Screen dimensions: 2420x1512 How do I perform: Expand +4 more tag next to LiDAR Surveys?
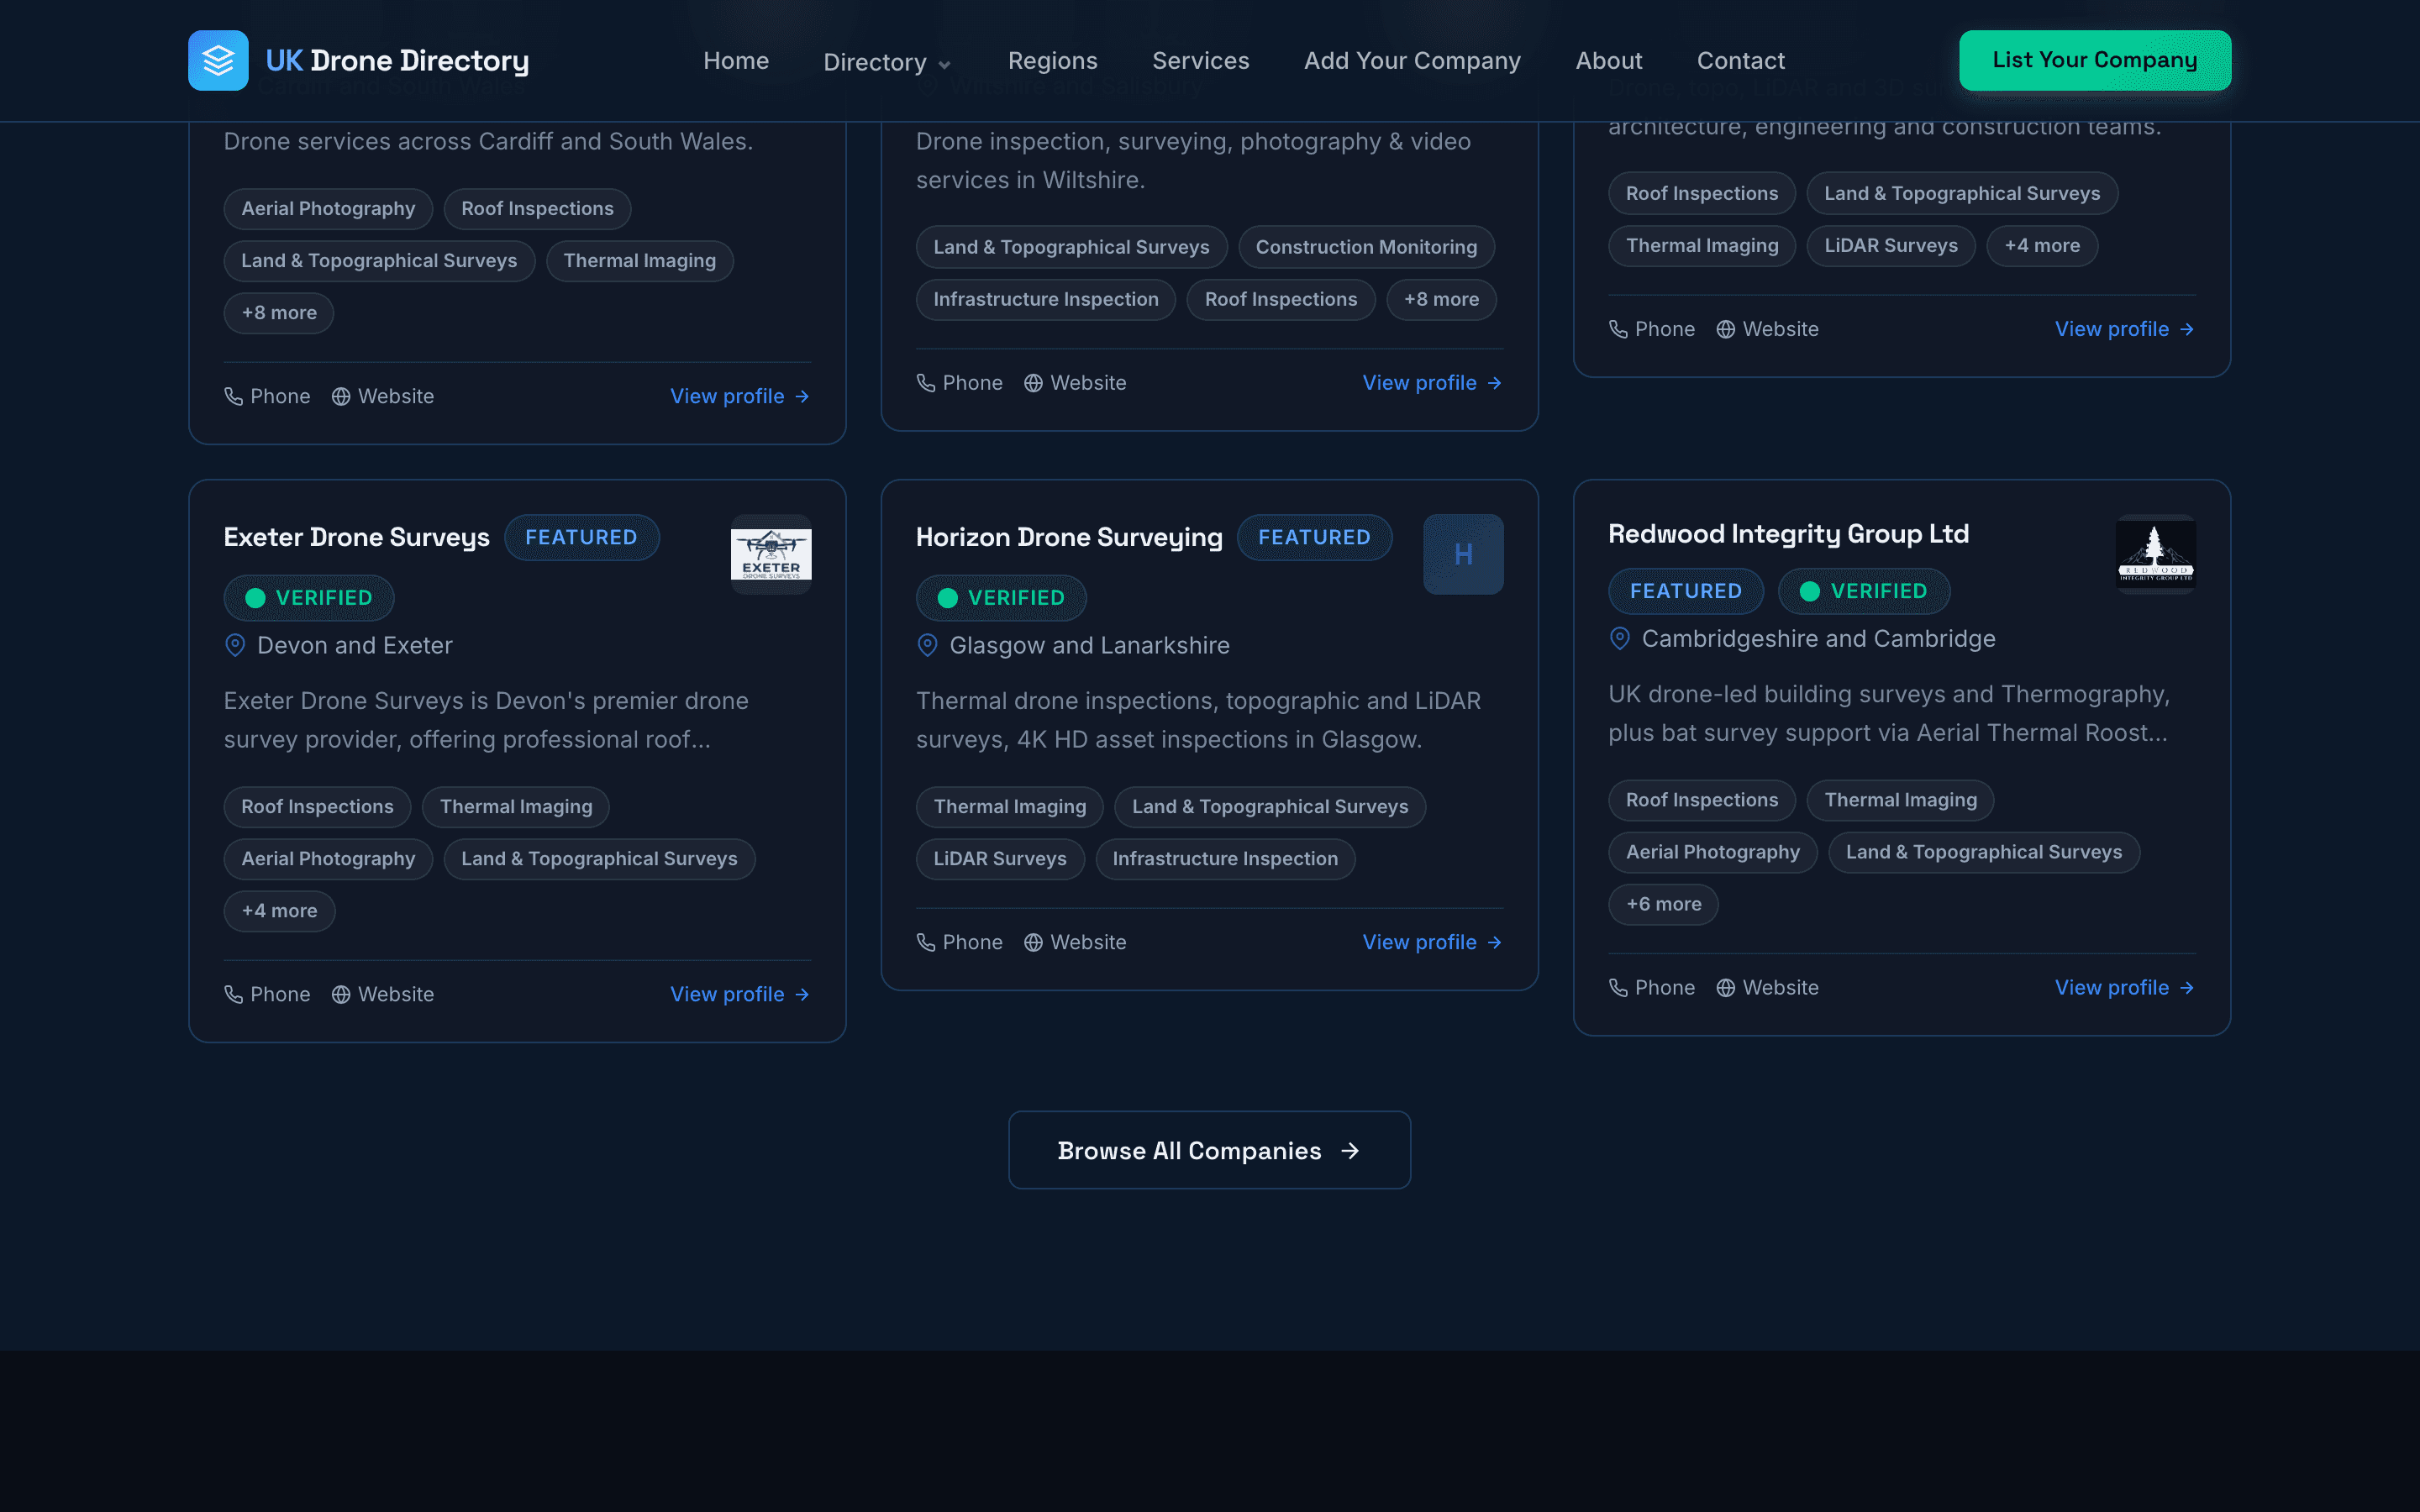coord(2042,245)
